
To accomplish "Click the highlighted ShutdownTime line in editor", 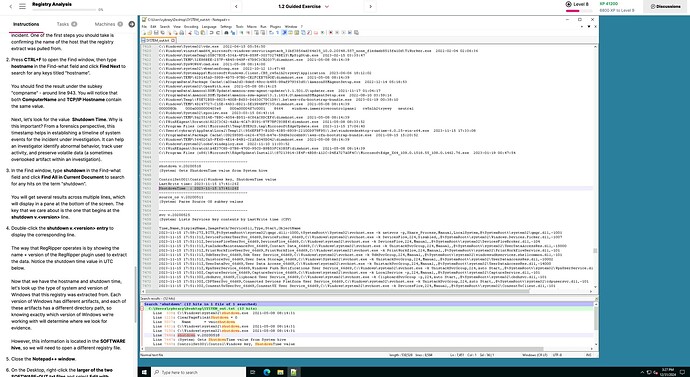I will point(199,188).
